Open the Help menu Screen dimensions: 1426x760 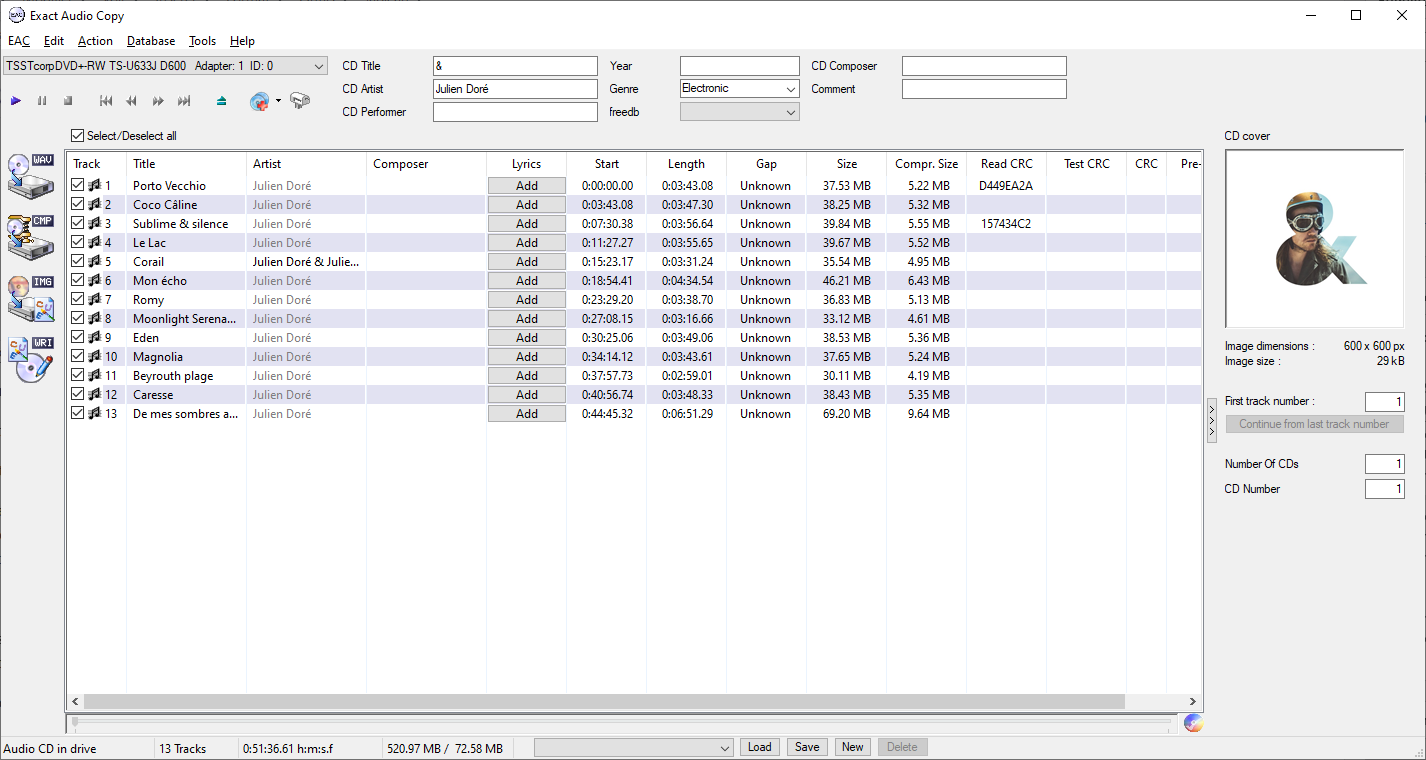[x=242, y=41]
